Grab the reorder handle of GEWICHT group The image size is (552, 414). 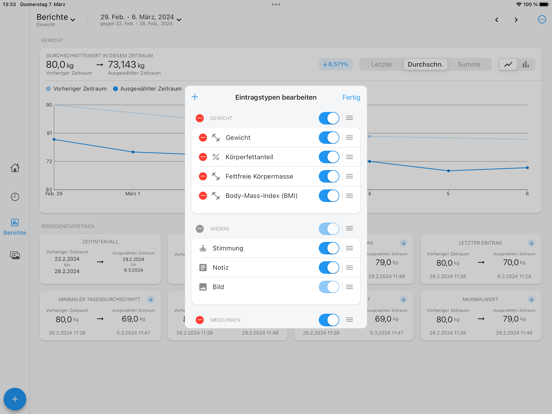coord(349,118)
